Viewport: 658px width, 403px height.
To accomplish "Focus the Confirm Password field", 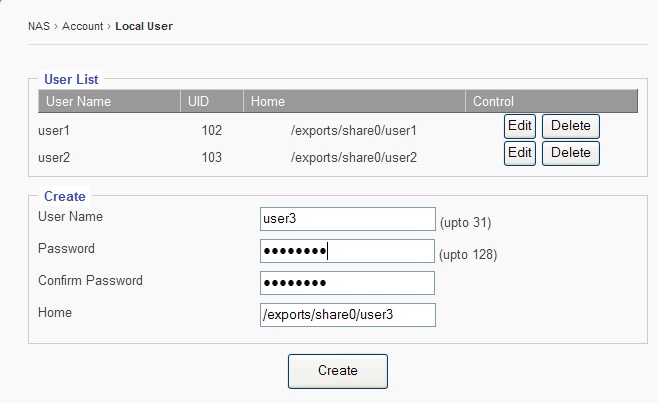I will pos(347,283).
